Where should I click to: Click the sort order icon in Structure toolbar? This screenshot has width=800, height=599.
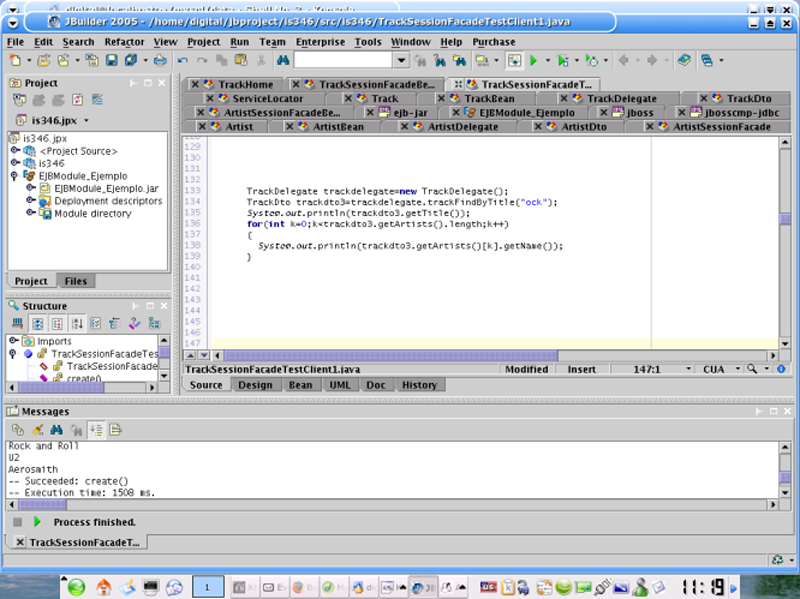(x=78, y=323)
